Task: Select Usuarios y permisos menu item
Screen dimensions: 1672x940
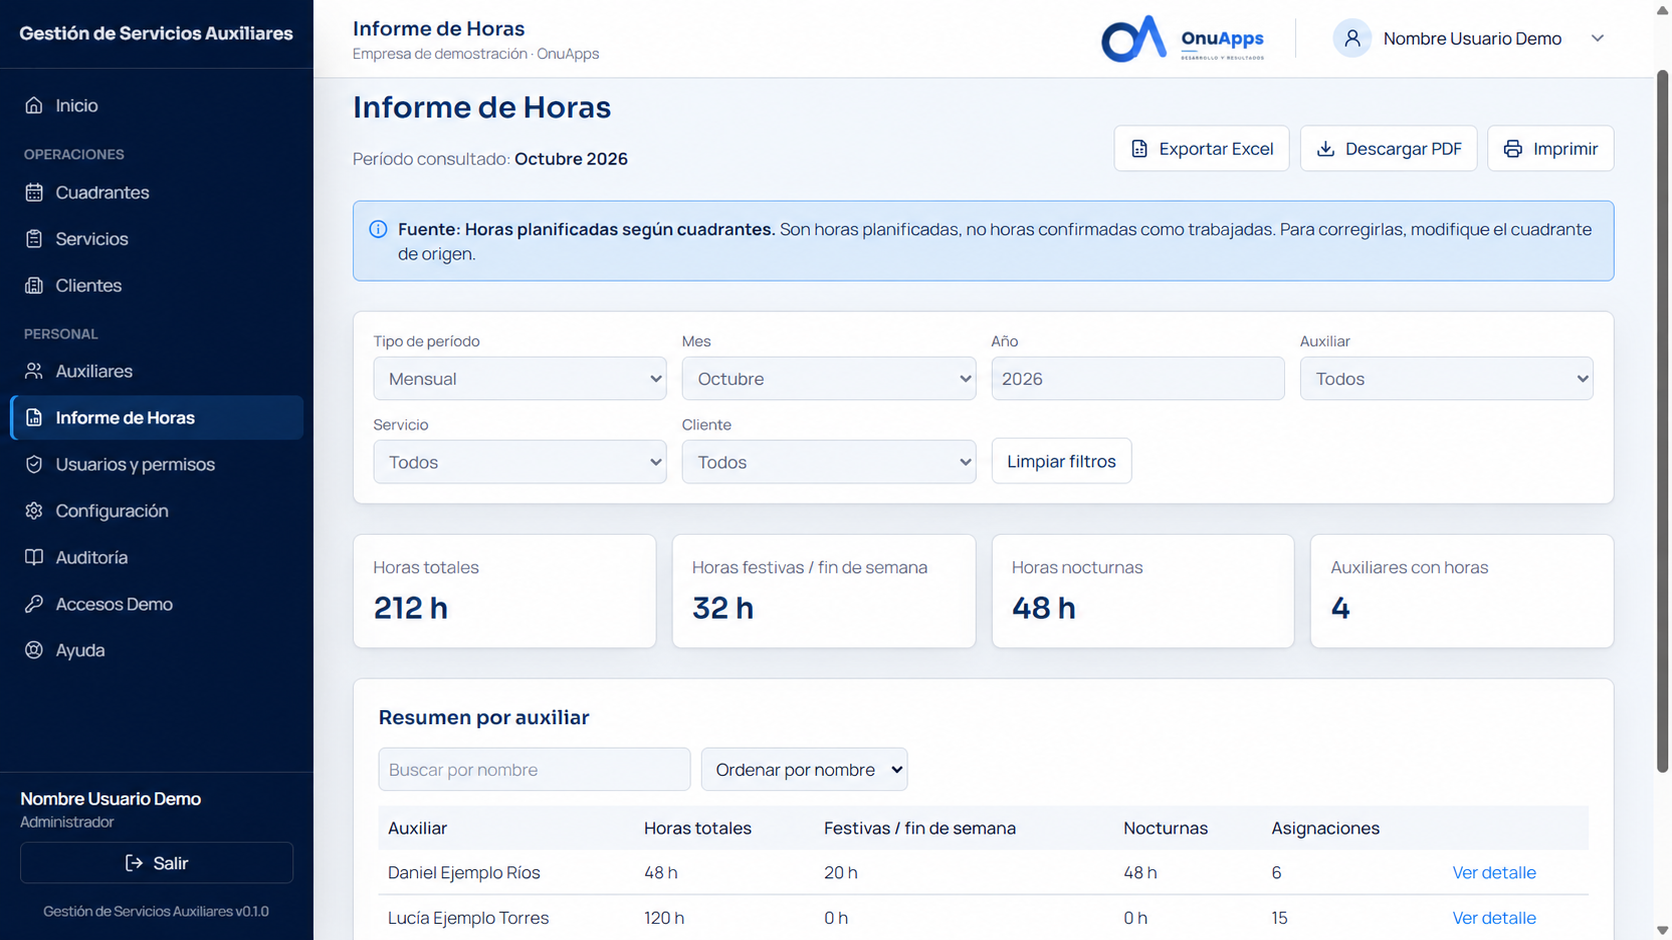Action: (157, 464)
